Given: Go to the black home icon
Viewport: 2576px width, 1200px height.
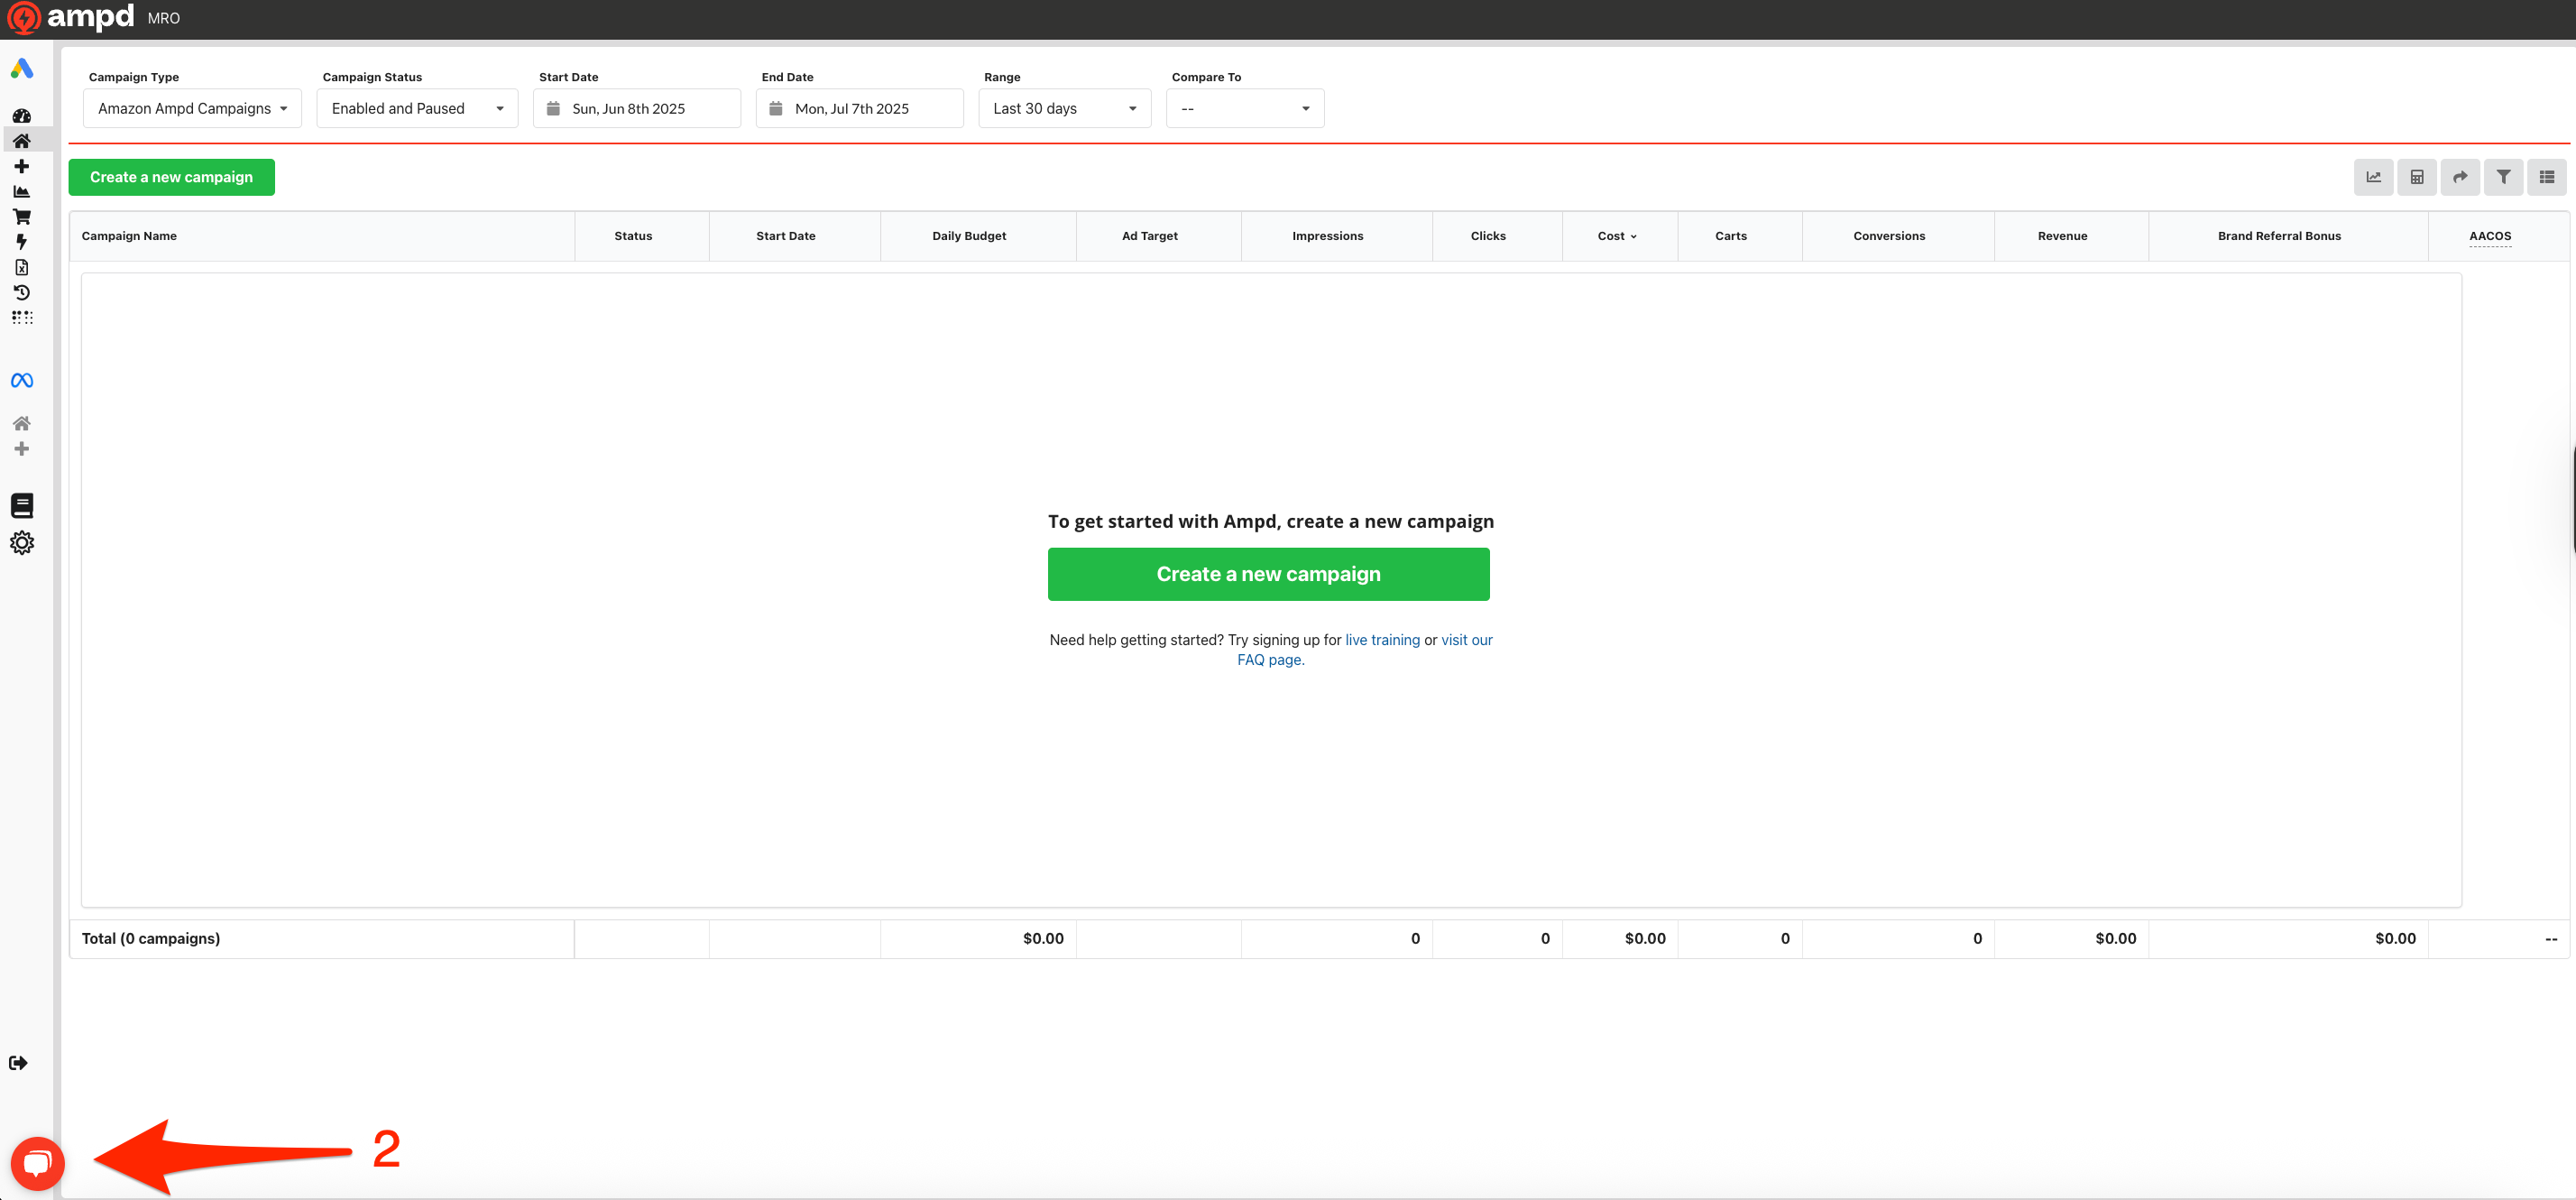Looking at the screenshot, I should [x=22, y=141].
